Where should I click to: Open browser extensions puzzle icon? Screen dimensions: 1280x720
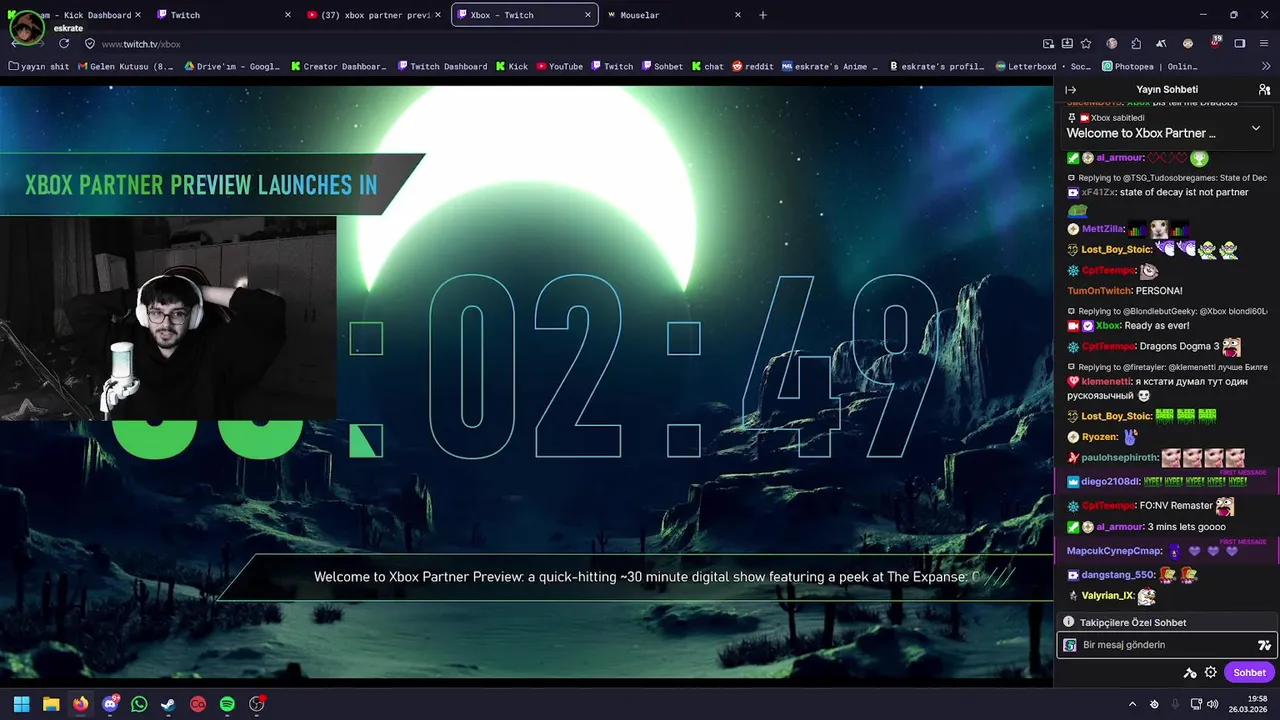pyautogui.click(x=1136, y=44)
